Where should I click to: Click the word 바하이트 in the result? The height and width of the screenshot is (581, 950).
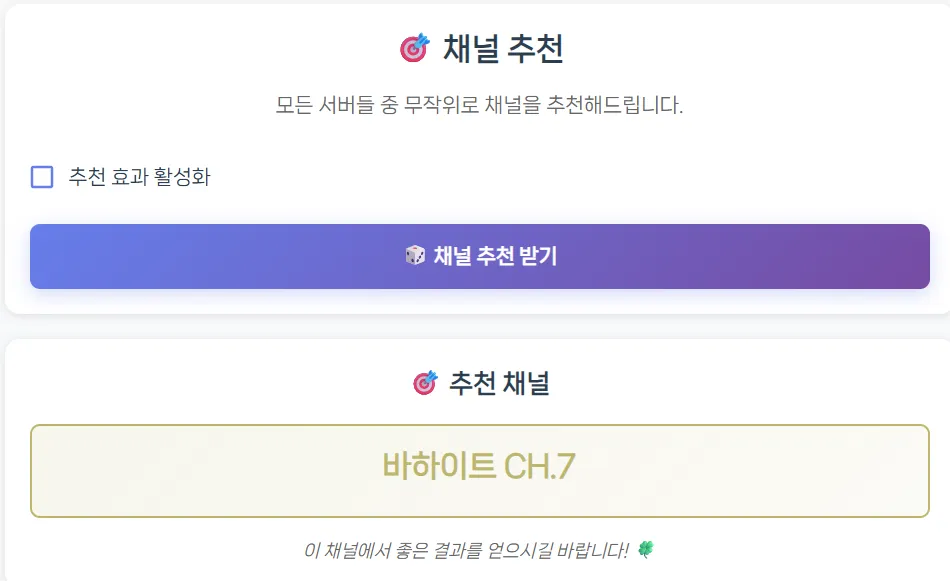[438, 466]
